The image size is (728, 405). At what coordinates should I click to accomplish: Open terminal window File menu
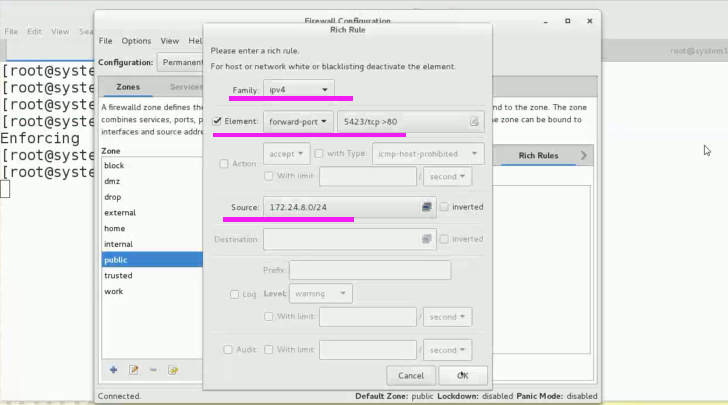tap(11, 32)
